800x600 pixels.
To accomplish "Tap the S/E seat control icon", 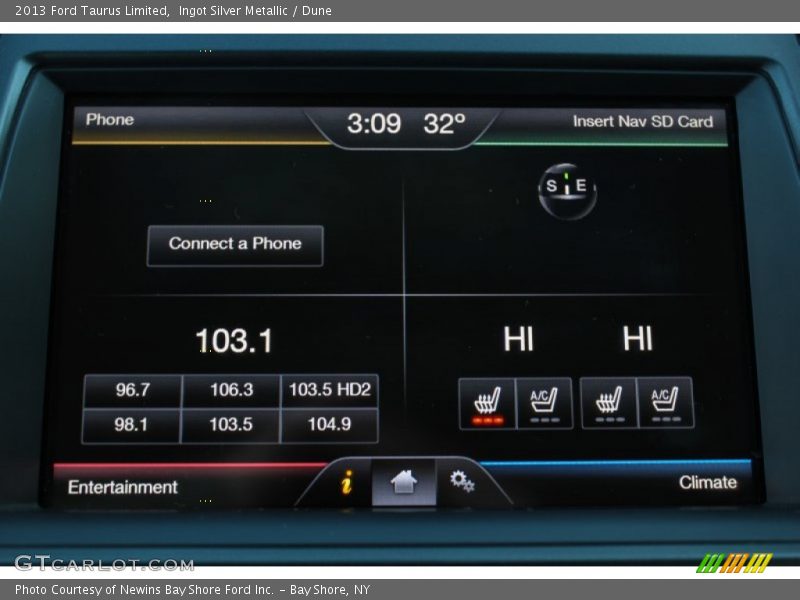I will pyautogui.click(x=567, y=186).
